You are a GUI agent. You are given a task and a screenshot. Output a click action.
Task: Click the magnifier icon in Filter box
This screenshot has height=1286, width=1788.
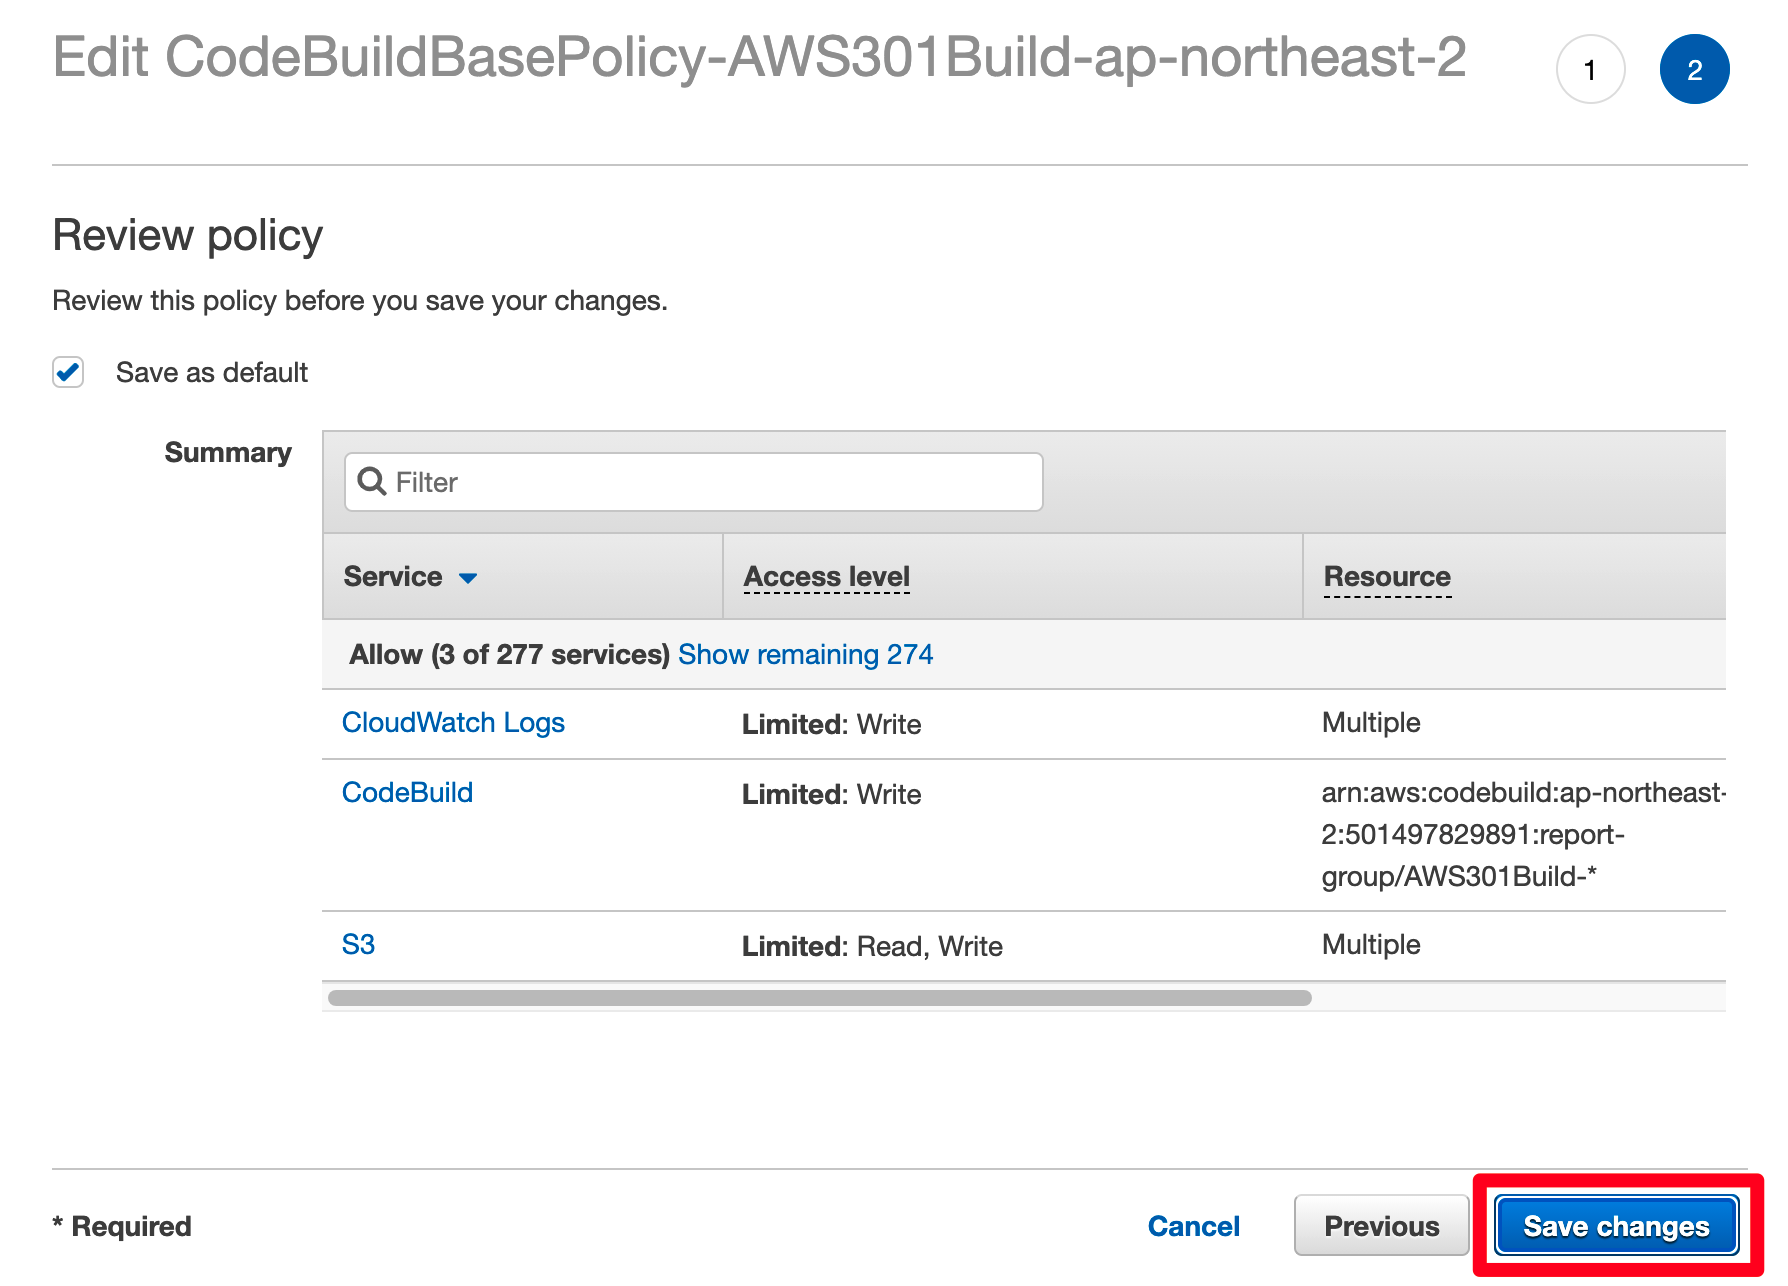click(372, 481)
